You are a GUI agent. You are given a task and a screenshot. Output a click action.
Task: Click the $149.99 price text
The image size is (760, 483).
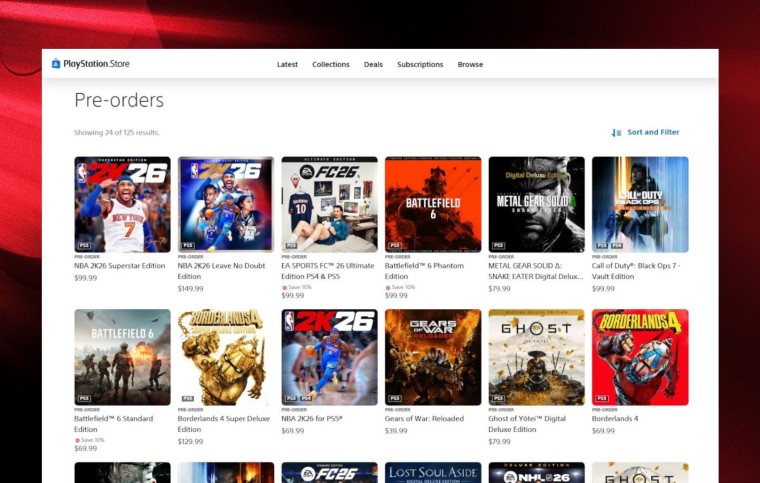point(190,289)
